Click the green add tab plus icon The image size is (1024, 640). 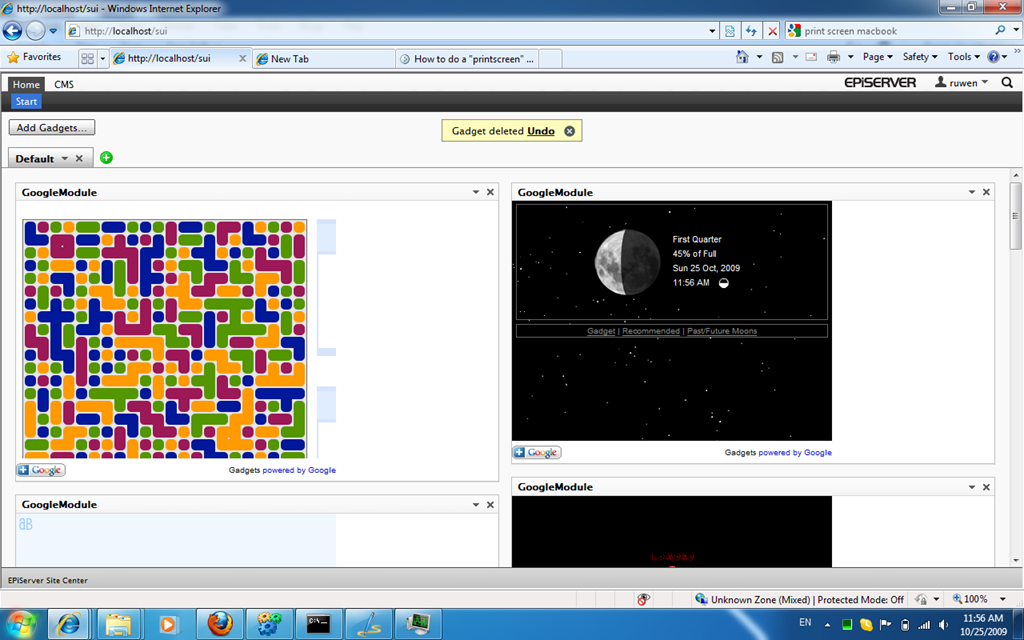pyautogui.click(x=107, y=158)
